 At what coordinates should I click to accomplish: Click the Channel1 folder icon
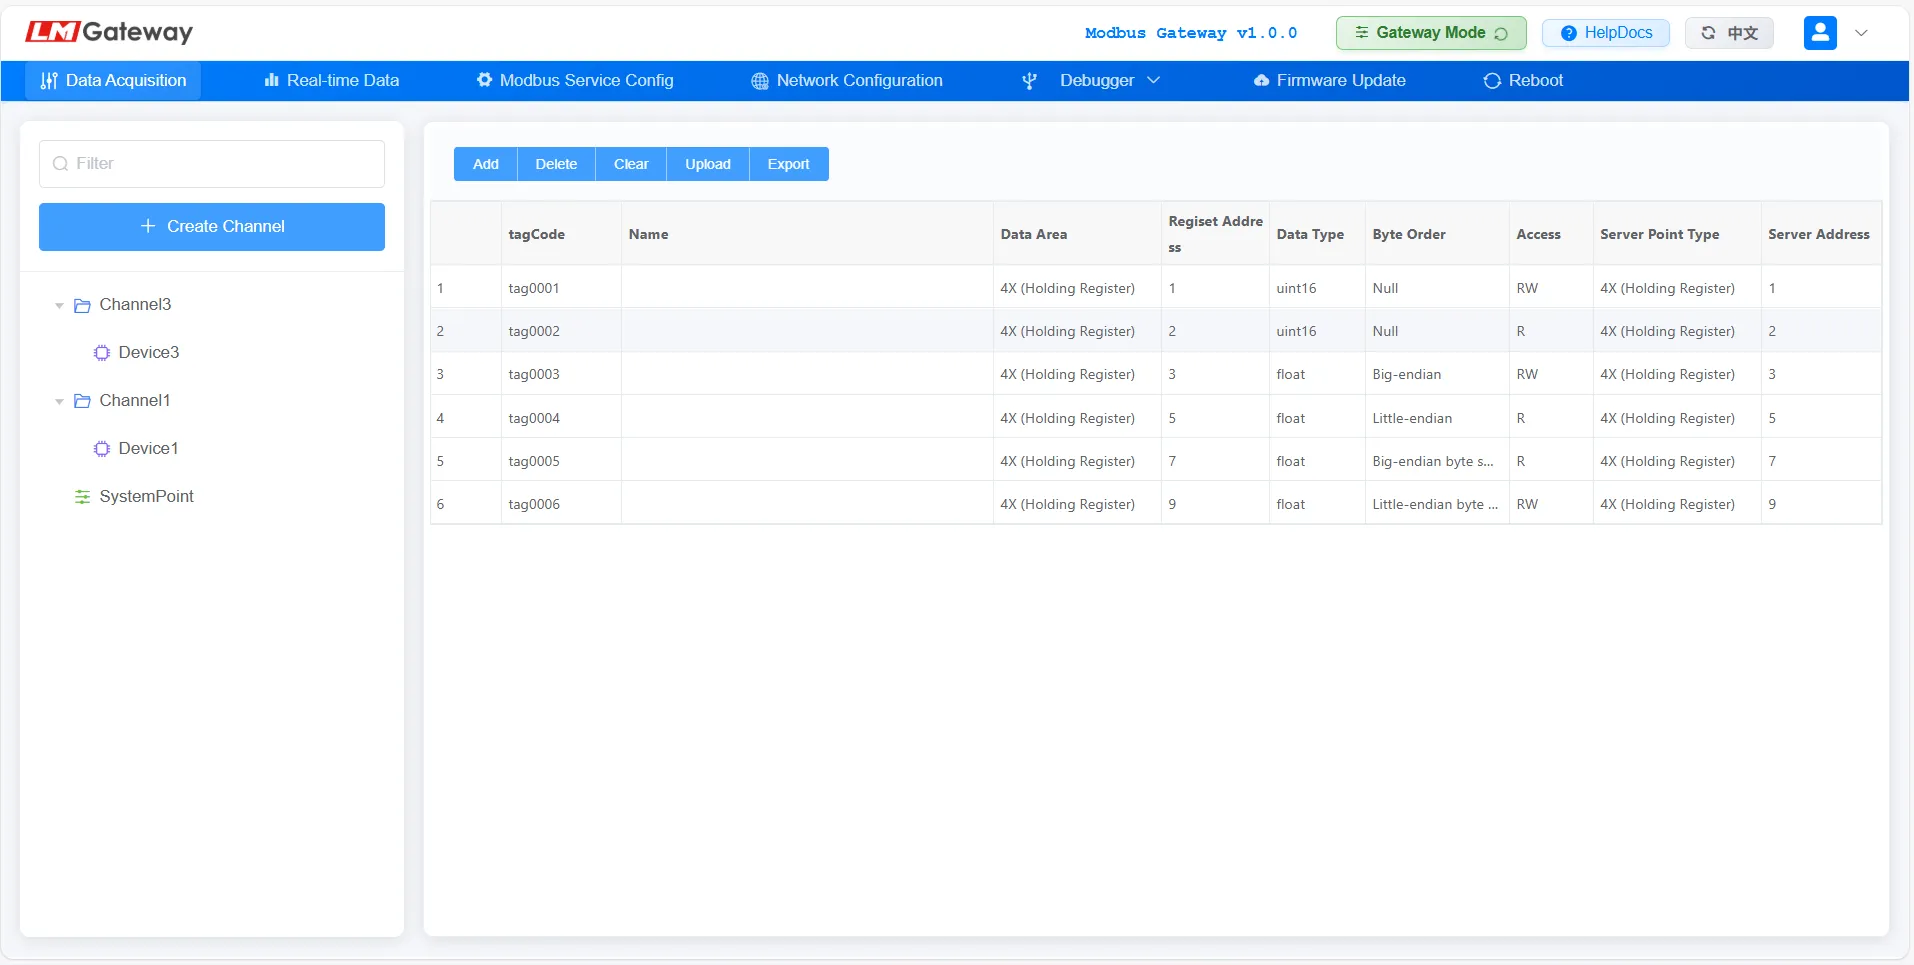coord(82,401)
